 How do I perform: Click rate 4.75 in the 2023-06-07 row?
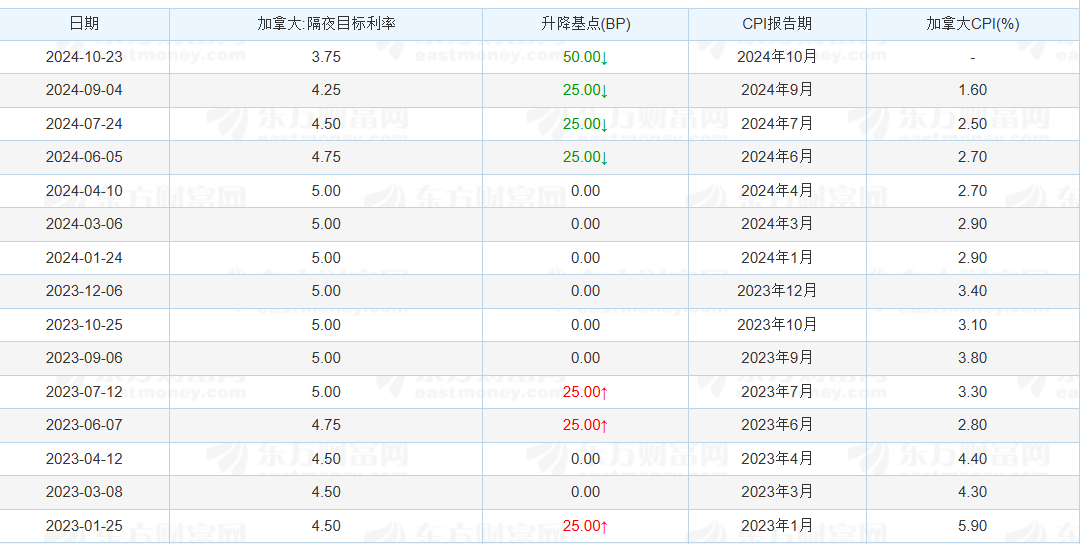pos(326,426)
